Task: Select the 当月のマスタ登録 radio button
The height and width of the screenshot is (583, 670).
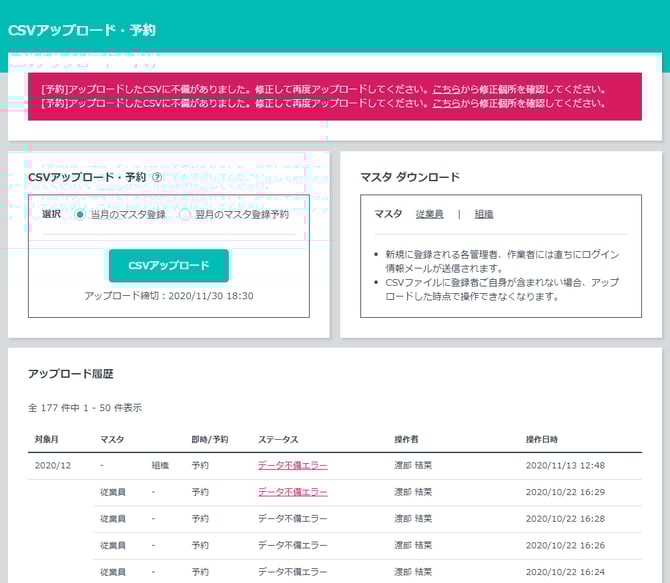Action: point(79,215)
